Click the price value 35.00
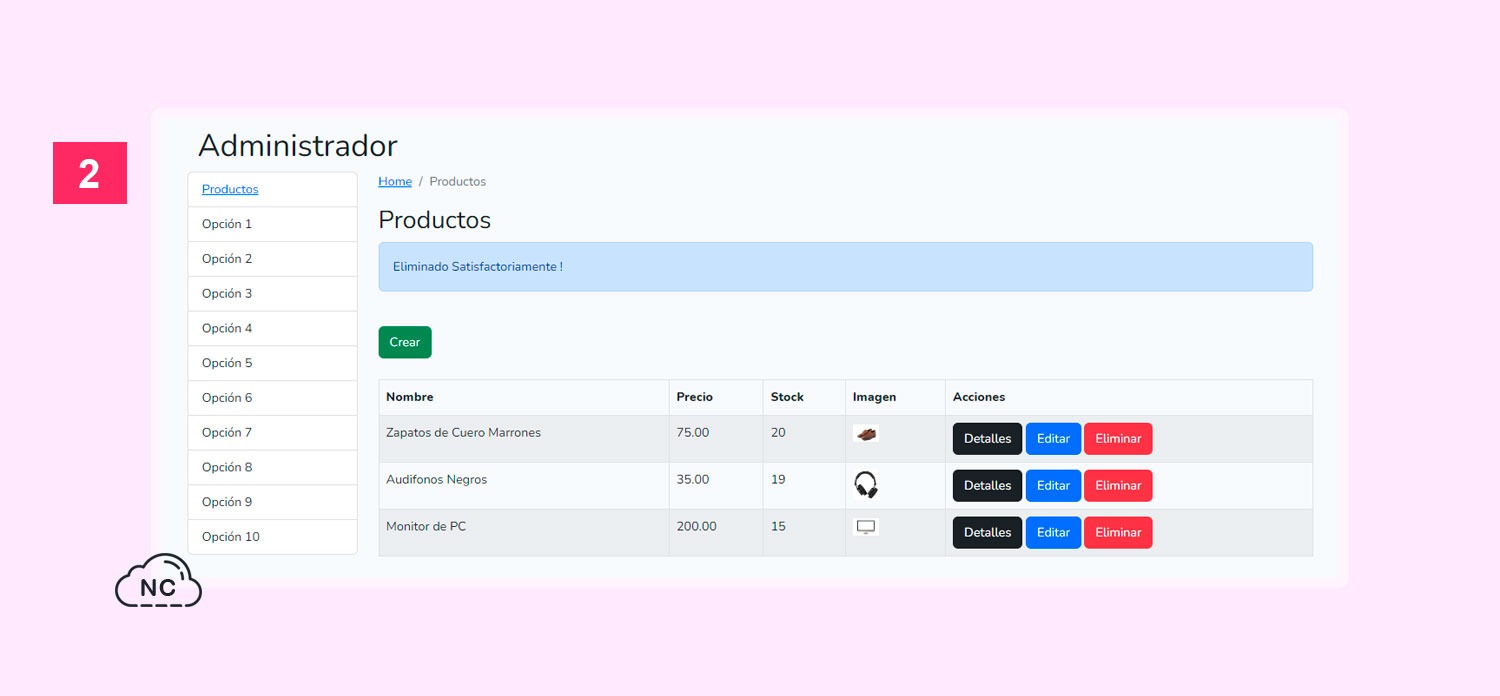Viewport: 1500px width, 696px height. tap(693, 480)
